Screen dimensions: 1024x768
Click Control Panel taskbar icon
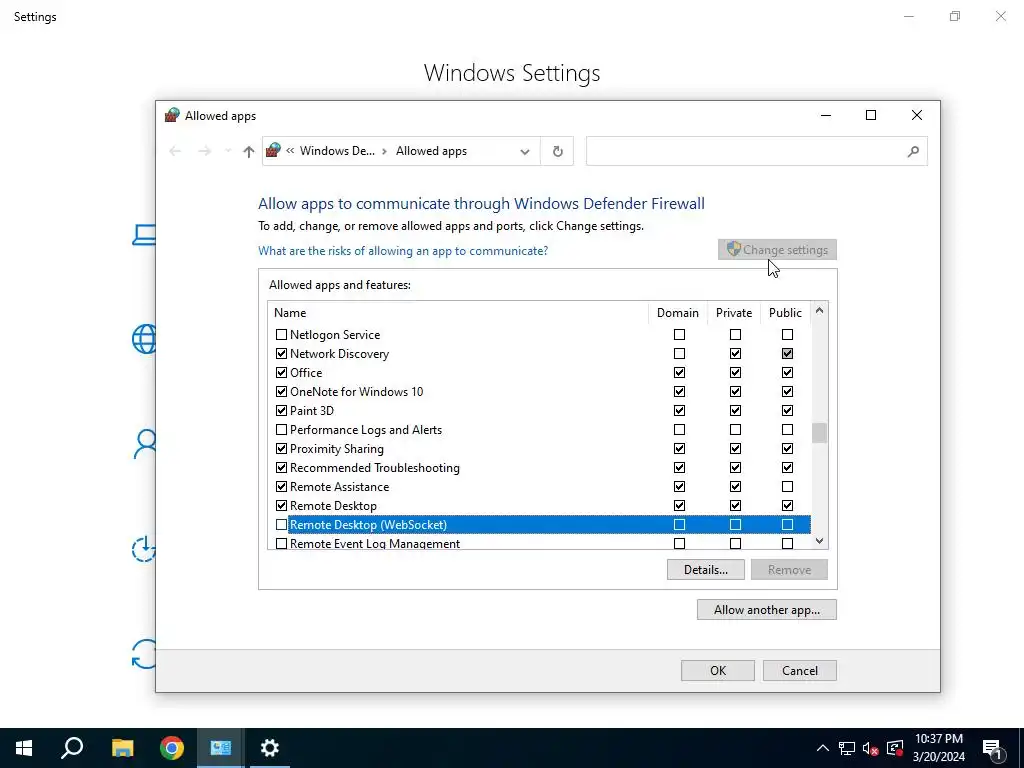(221, 748)
